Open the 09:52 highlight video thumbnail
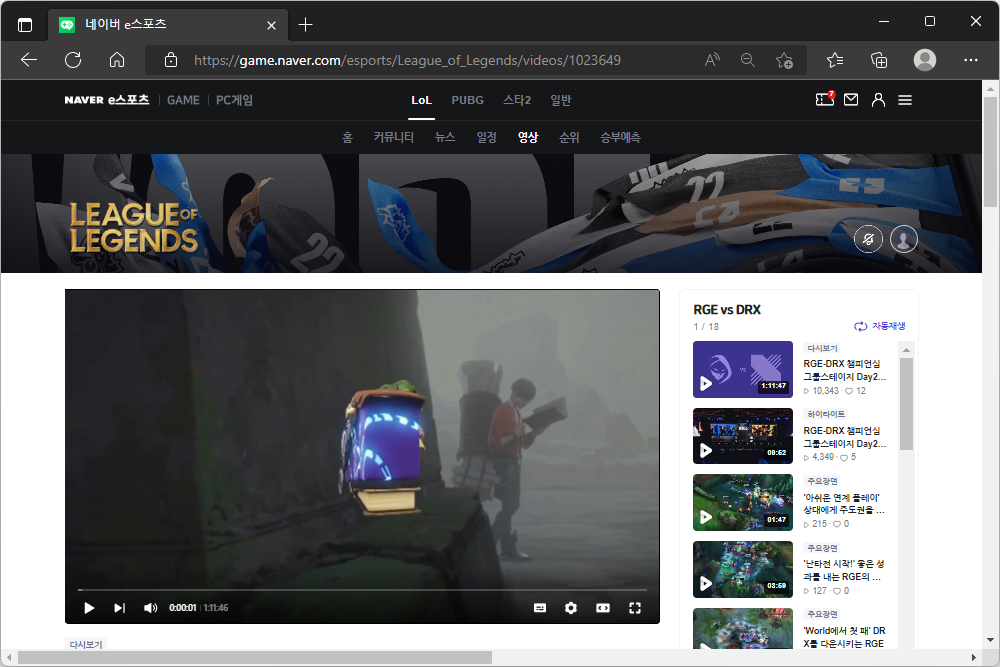The height and width of the screenshot is (667, 1000). [743, 436]
